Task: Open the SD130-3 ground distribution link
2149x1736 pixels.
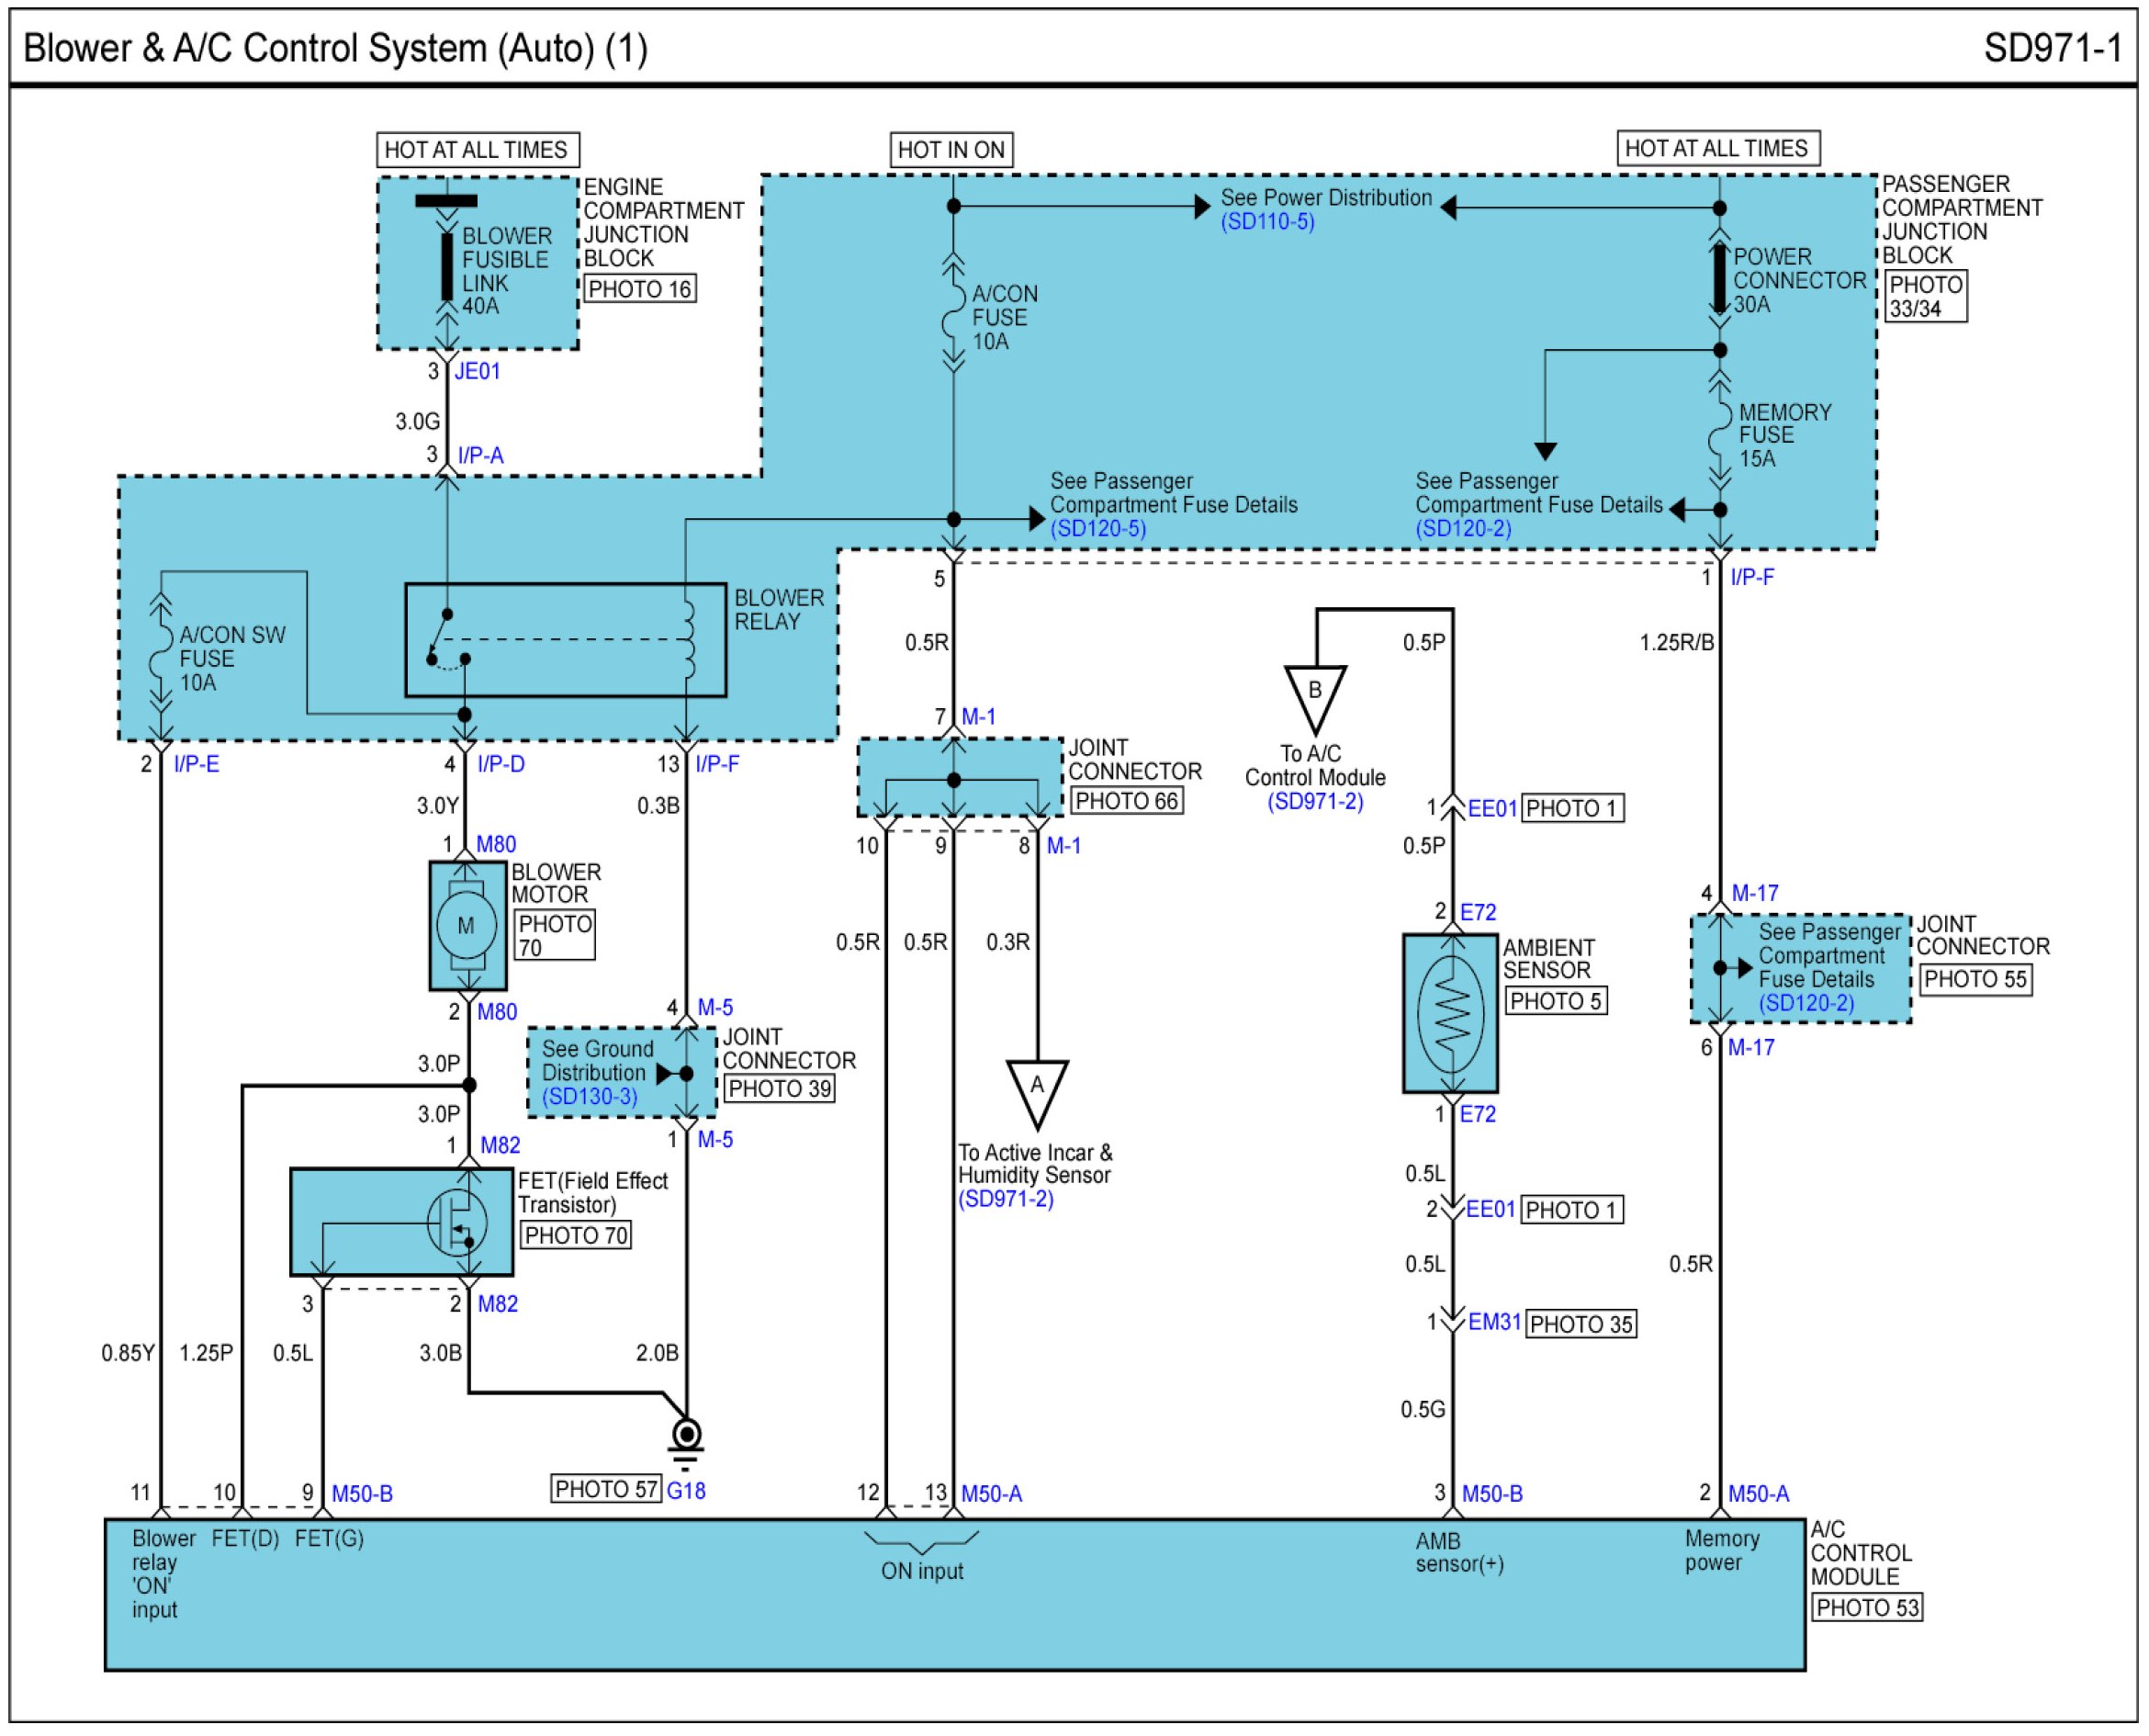Action: coord(589,1097)
